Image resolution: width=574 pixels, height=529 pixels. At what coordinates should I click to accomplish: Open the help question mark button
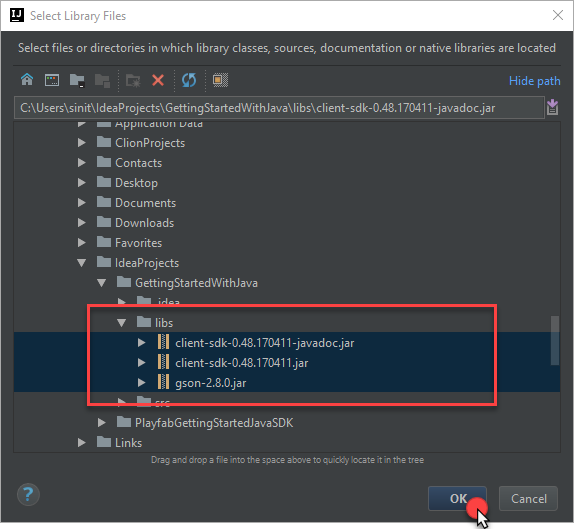(x=28, y=495)
